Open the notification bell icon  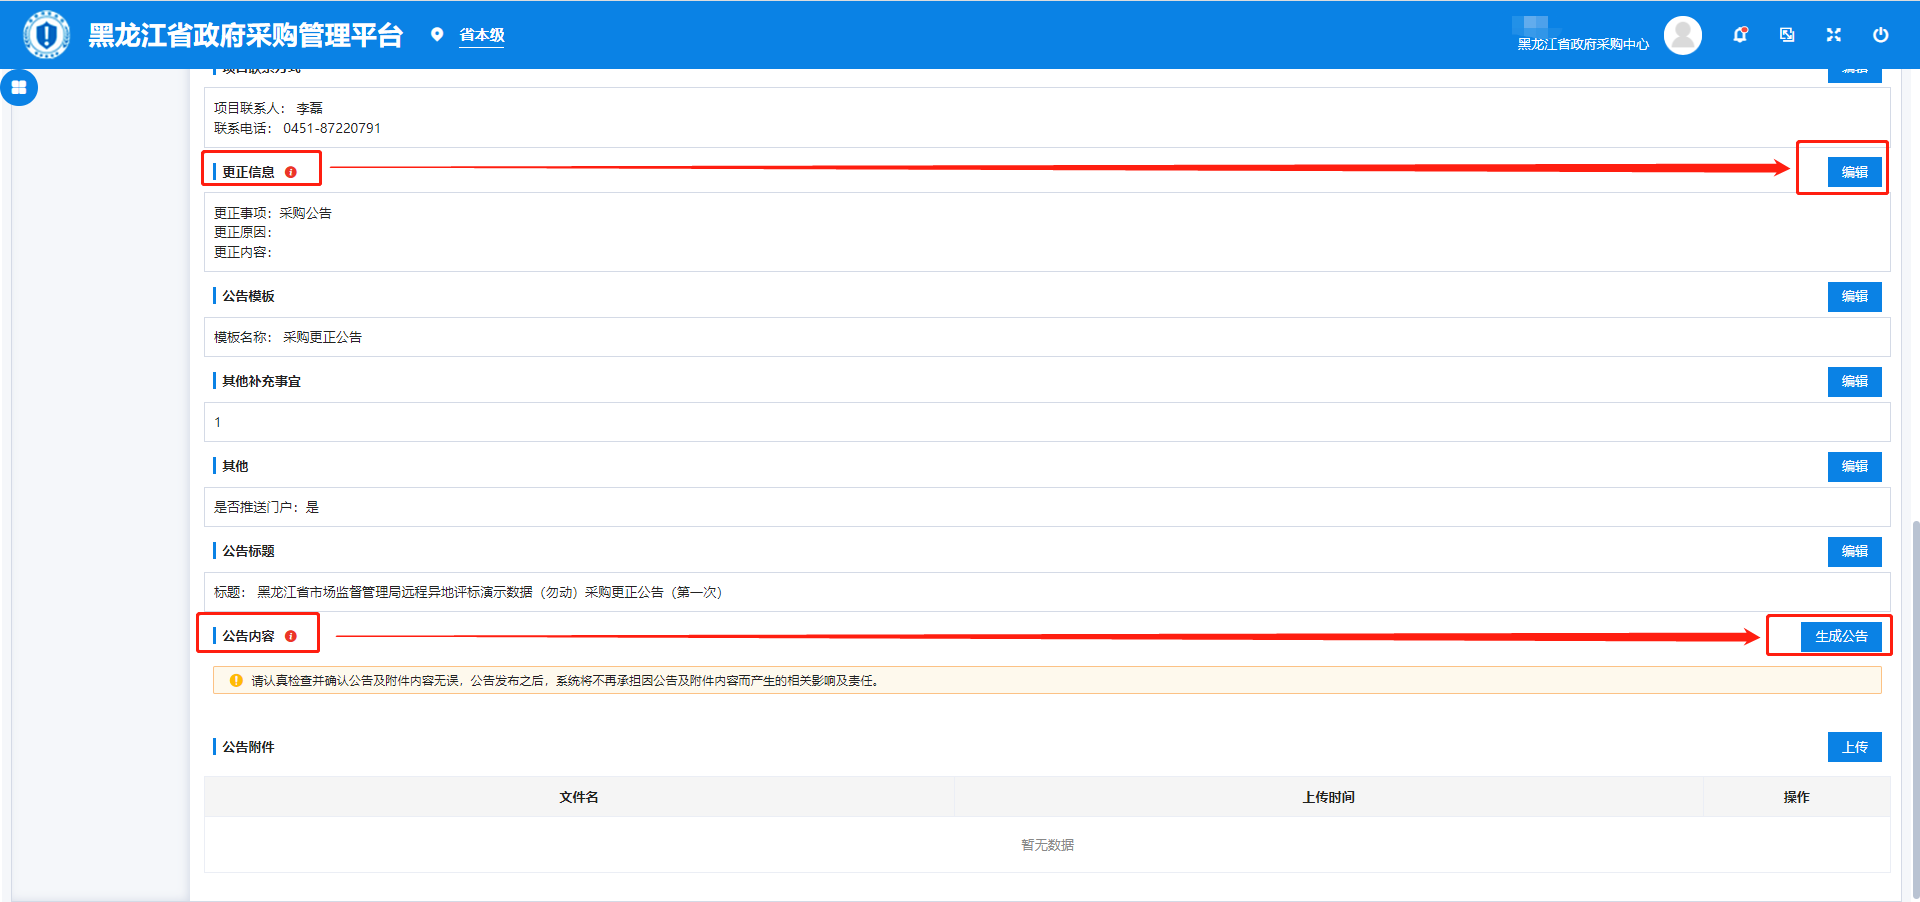pos(1740,35)
